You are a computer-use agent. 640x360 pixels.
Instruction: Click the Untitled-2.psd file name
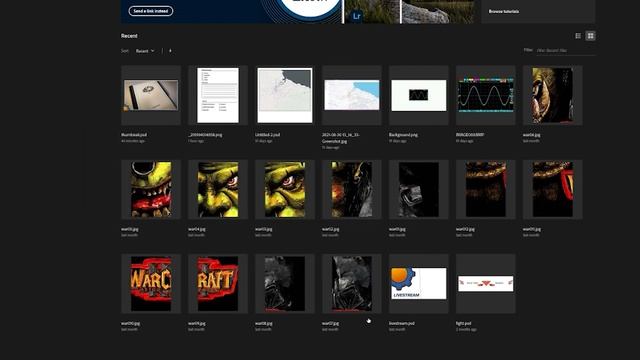pos(267,135)
